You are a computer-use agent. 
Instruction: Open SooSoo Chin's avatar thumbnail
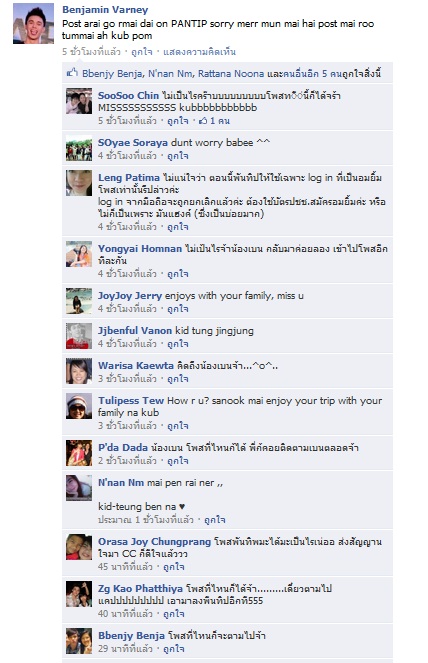[79, 101]
